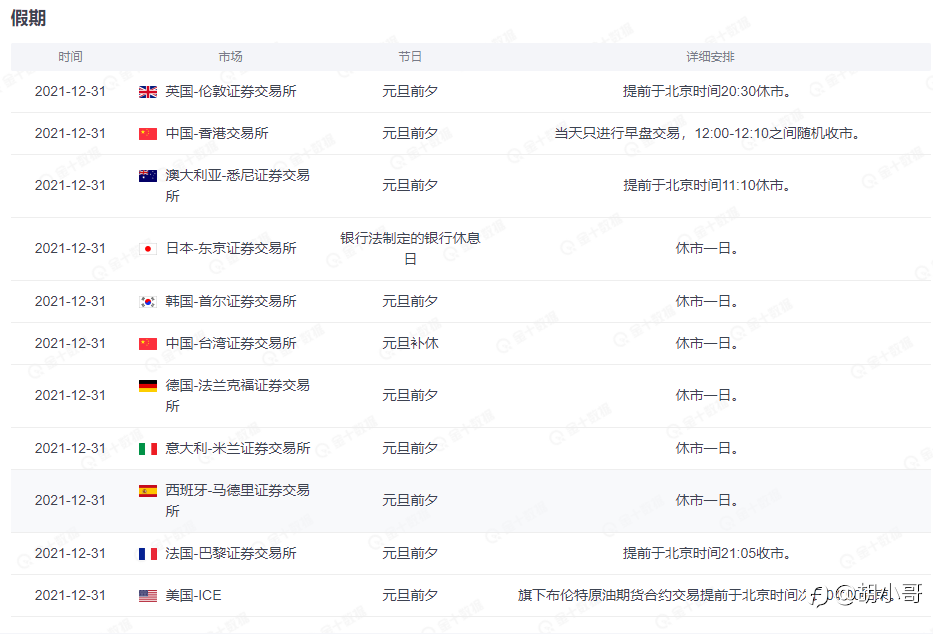Select market name 中国-台湾证券交易所

pyautogui.click(x=231, y=343)
